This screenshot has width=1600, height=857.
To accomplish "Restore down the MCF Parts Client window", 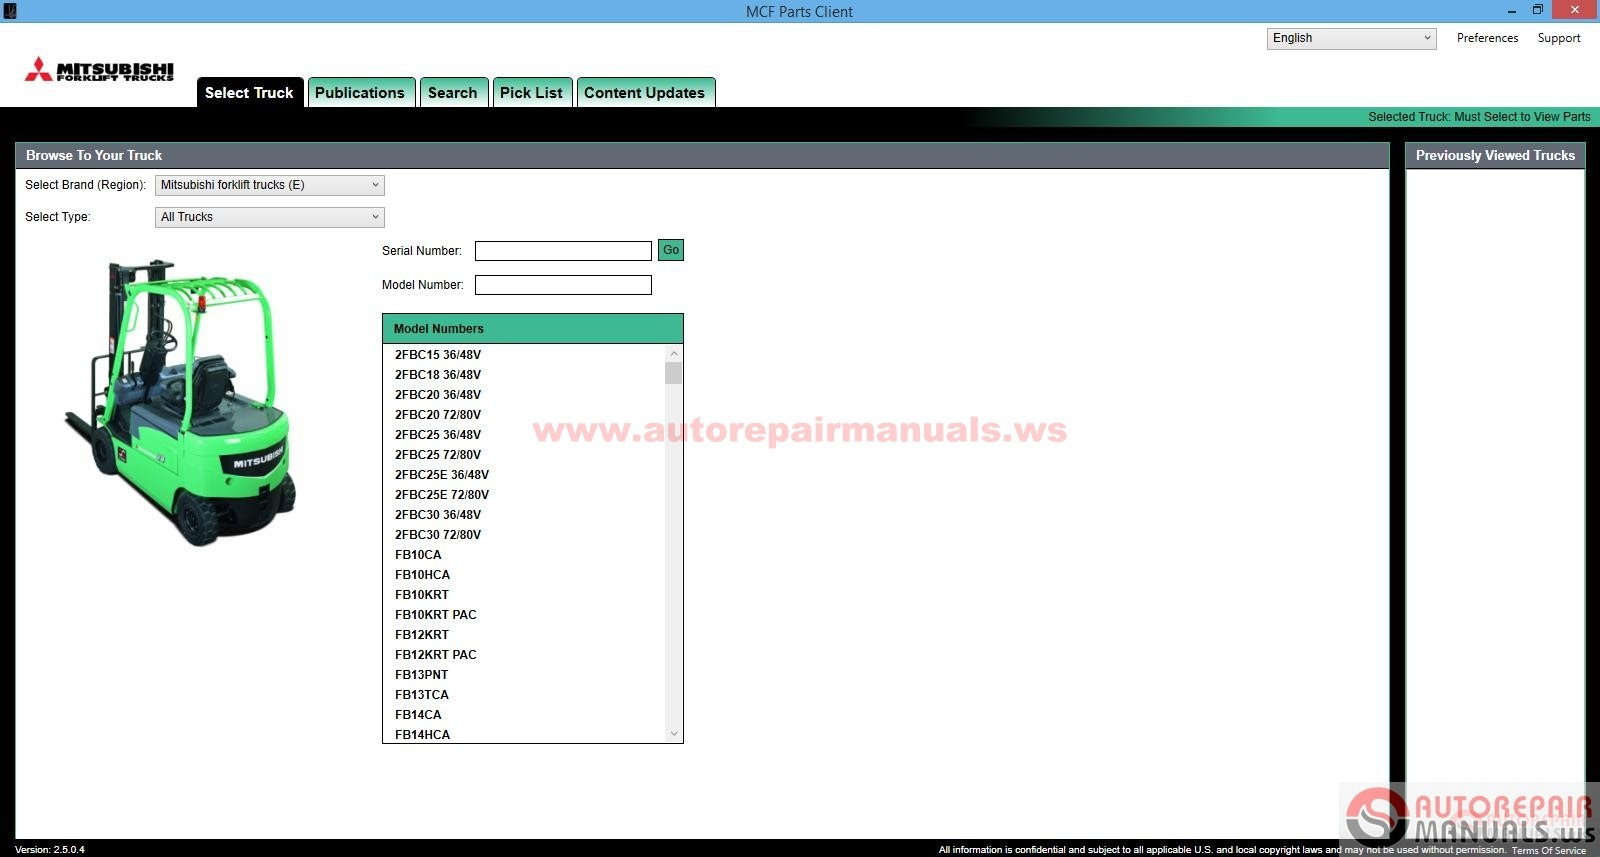I will coord(1538,10).
